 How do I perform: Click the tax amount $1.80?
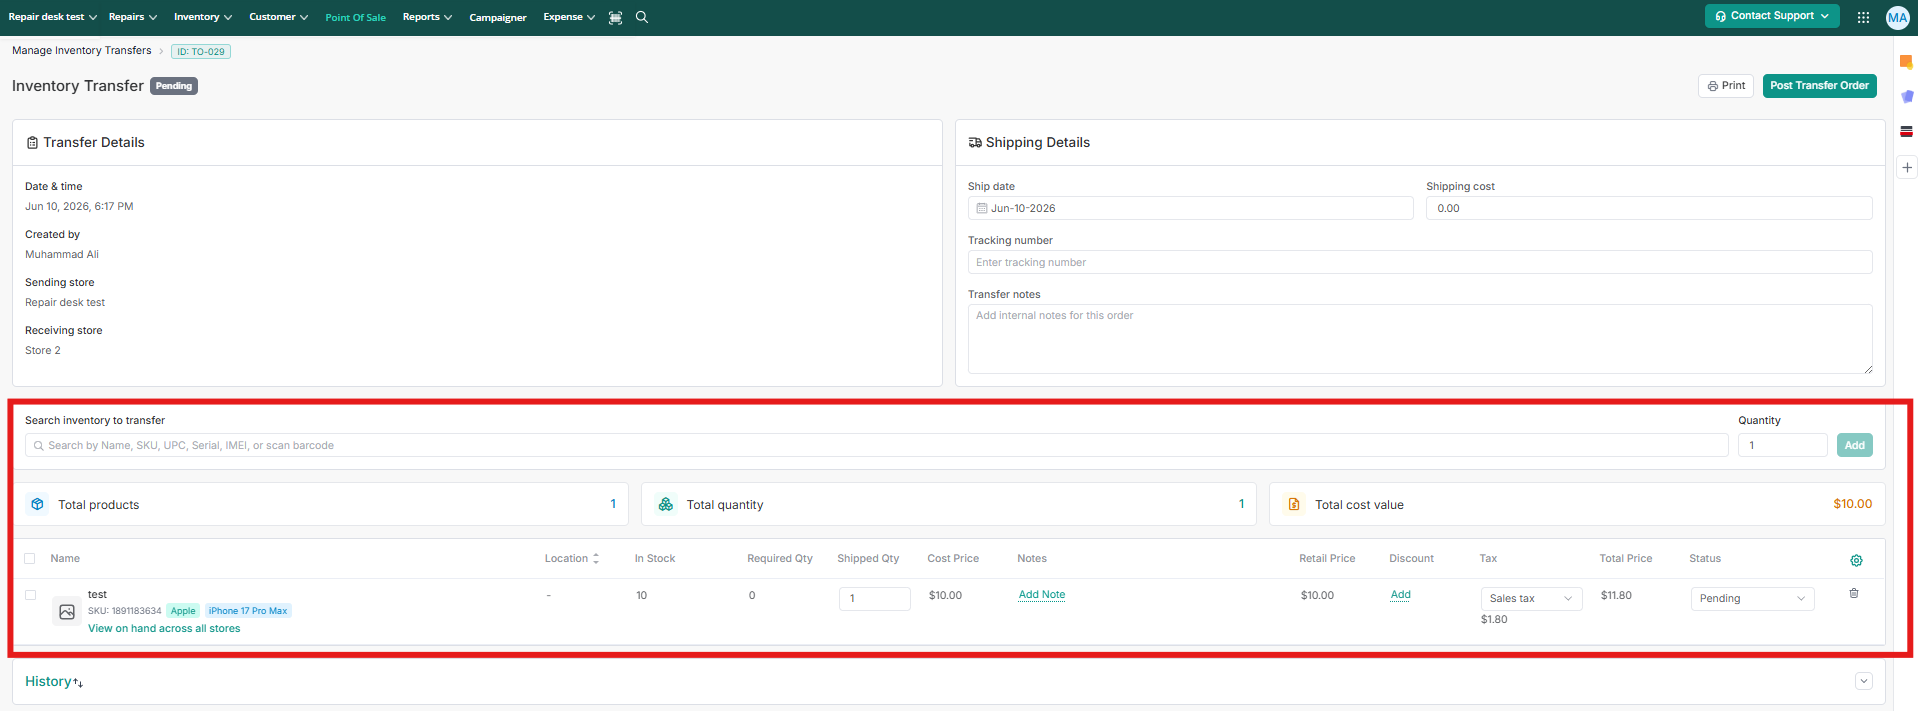click(1494, 619)
